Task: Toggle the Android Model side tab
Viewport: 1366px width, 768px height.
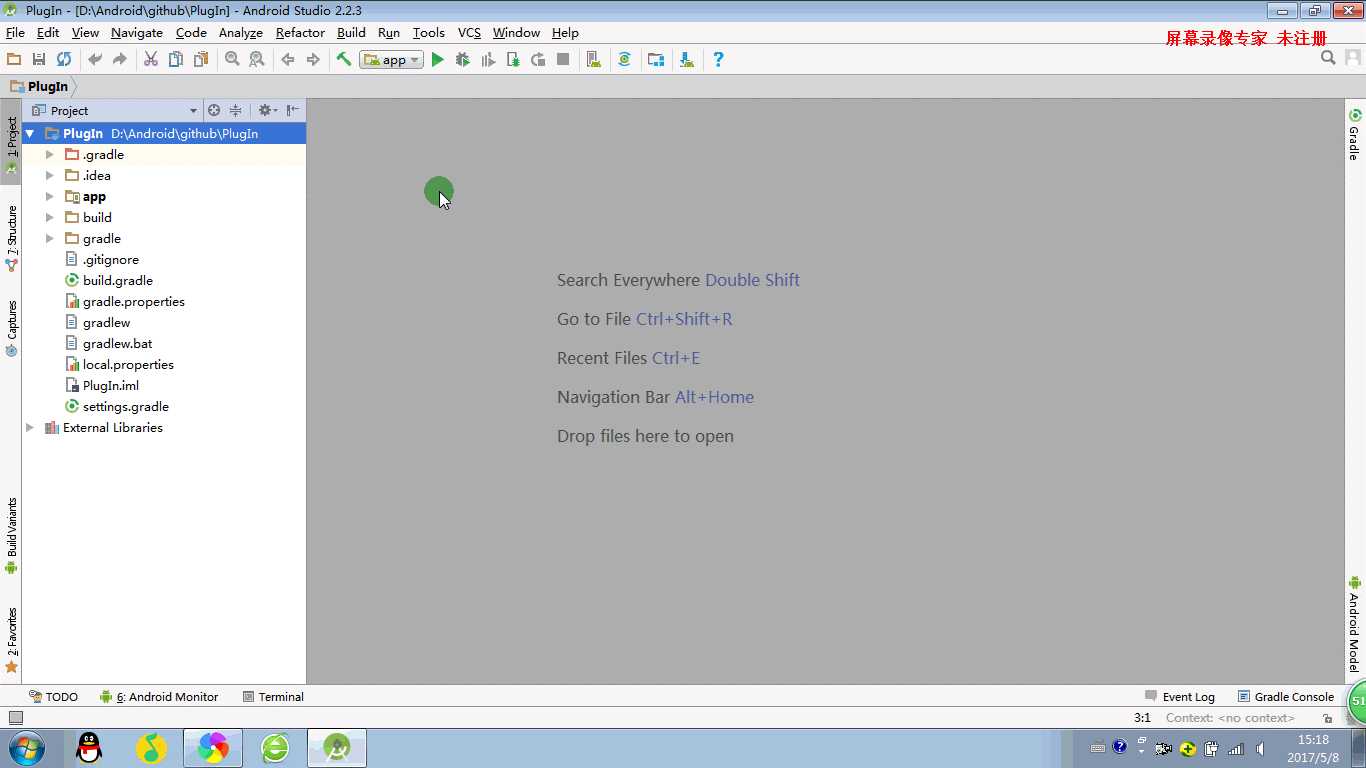Action: point(1355,624)
